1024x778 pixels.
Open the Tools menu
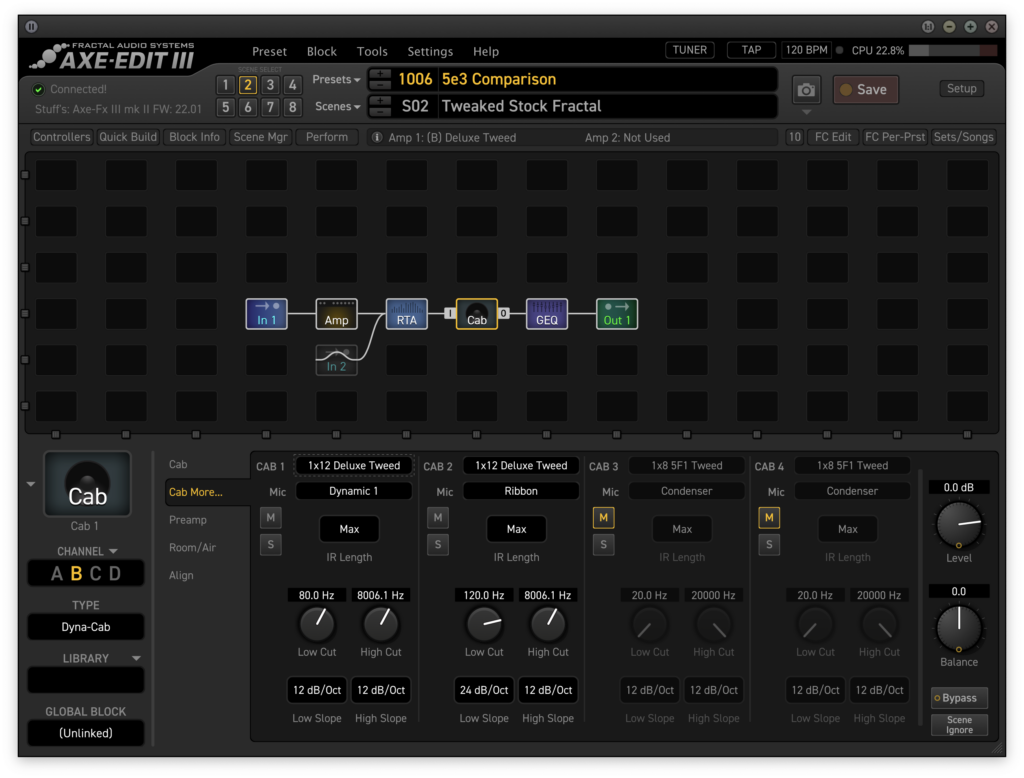click(x=372, y=52)
